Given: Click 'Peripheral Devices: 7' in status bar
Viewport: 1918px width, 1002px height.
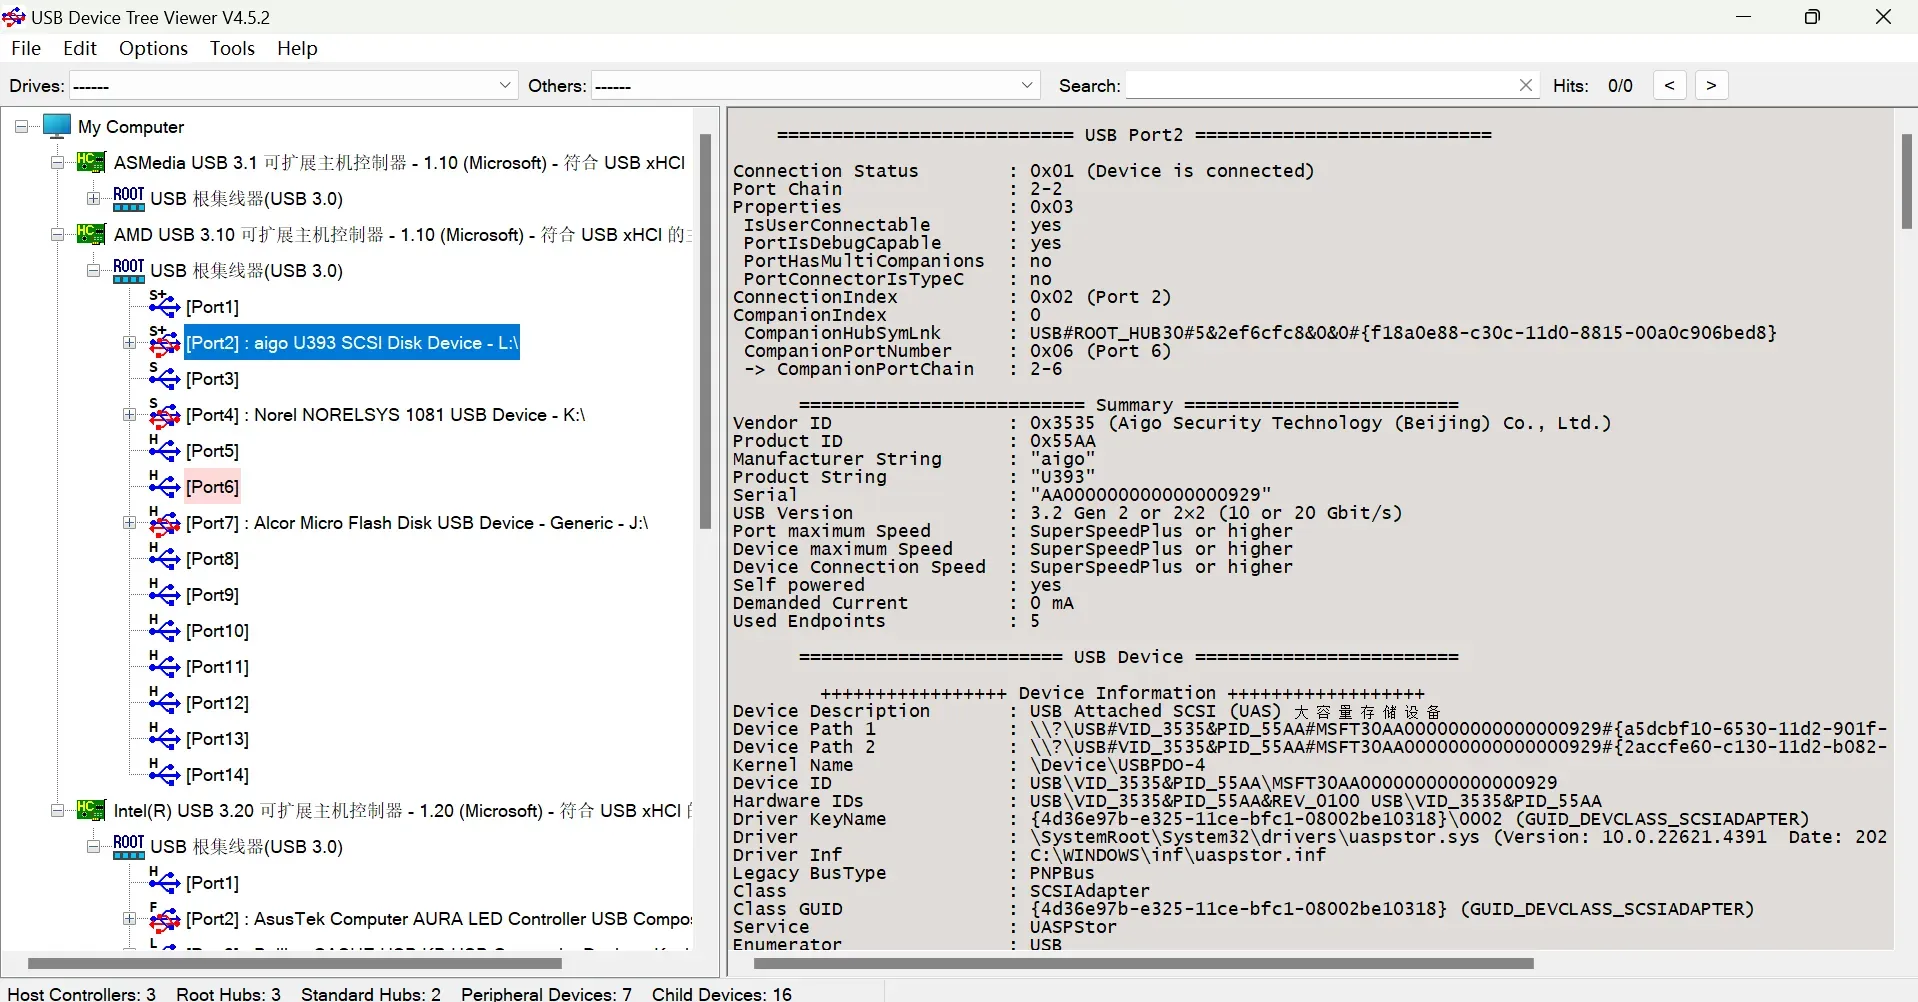Looking at the screenshot, I should pyautogui.click(x=546, y=993).
